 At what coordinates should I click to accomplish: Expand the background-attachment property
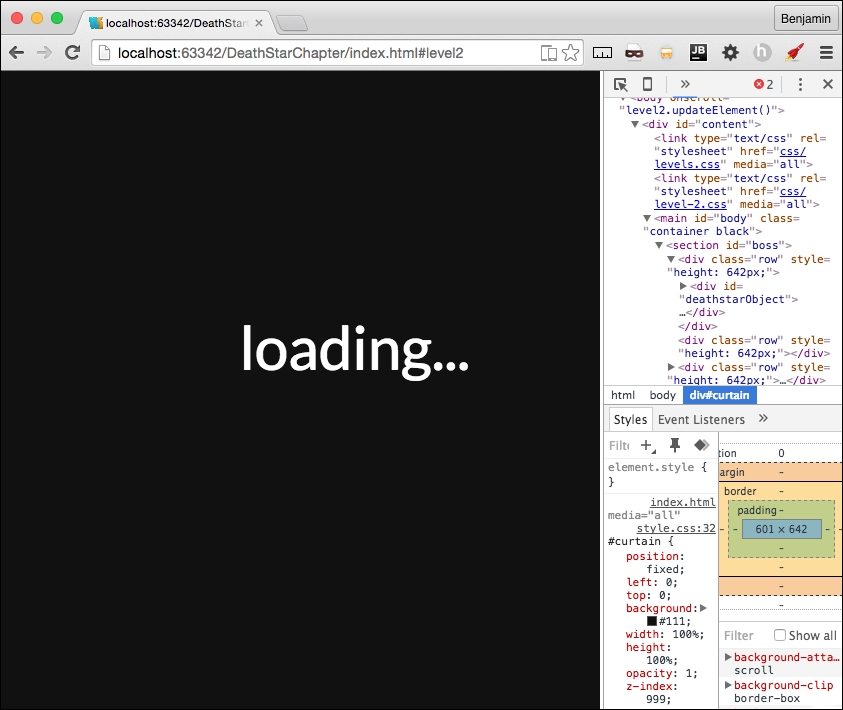click(x=727, y=657)
